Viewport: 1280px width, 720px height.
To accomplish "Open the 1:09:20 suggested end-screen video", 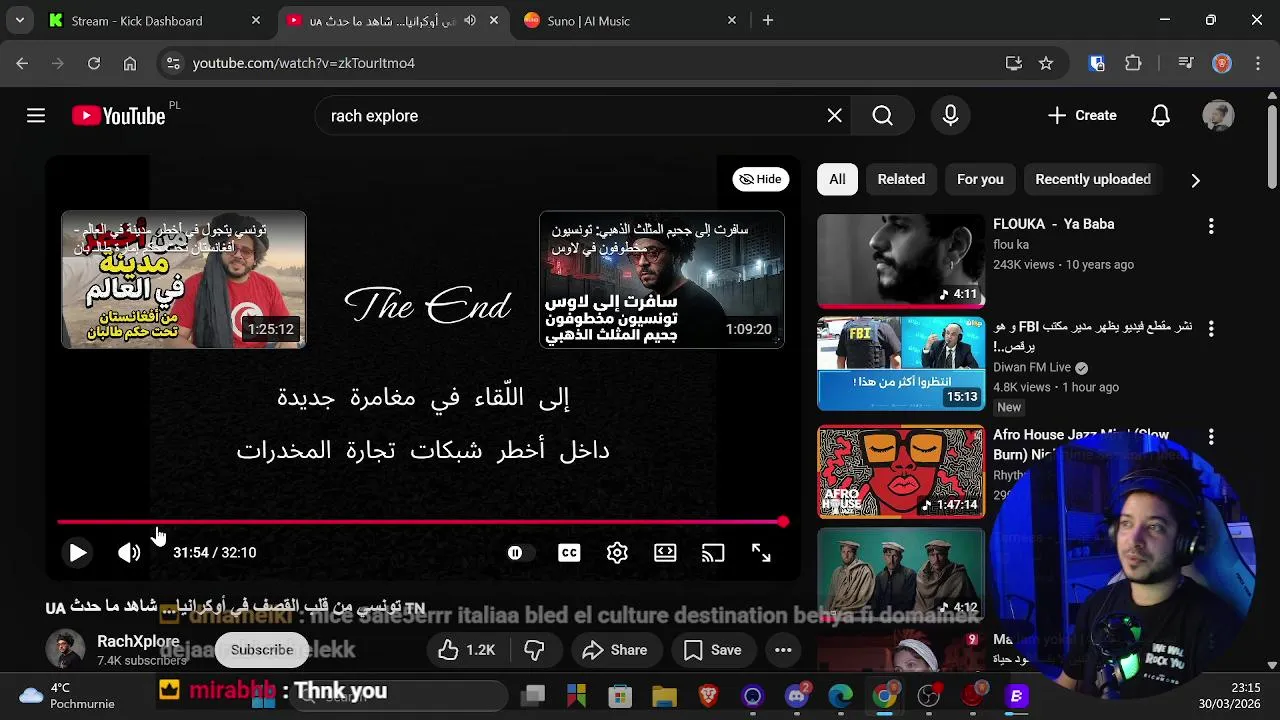I will (662, 279).
